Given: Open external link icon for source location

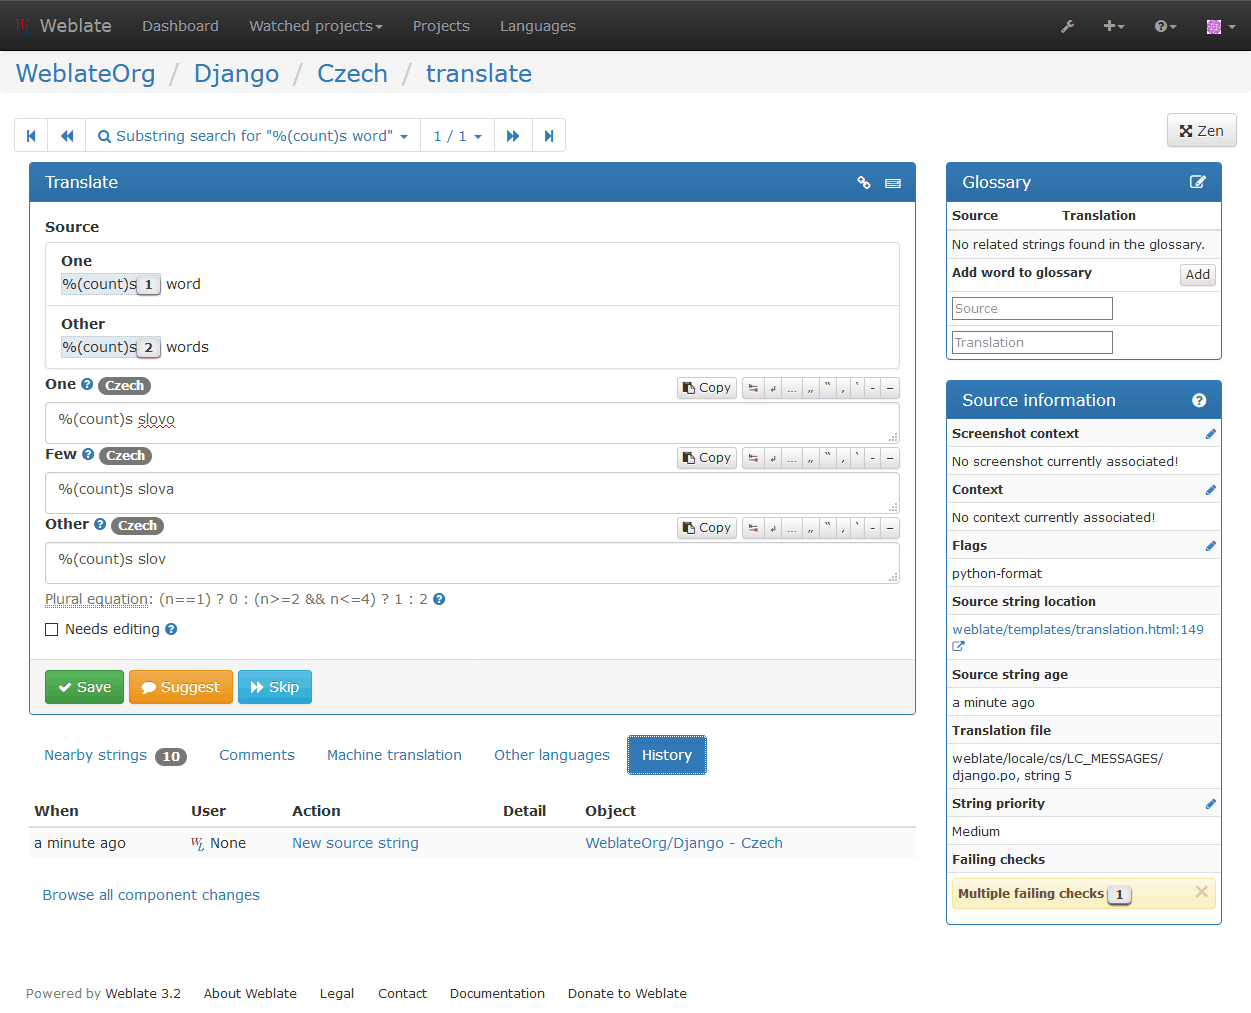Looking at the screenshot, I should click(958, 647).
